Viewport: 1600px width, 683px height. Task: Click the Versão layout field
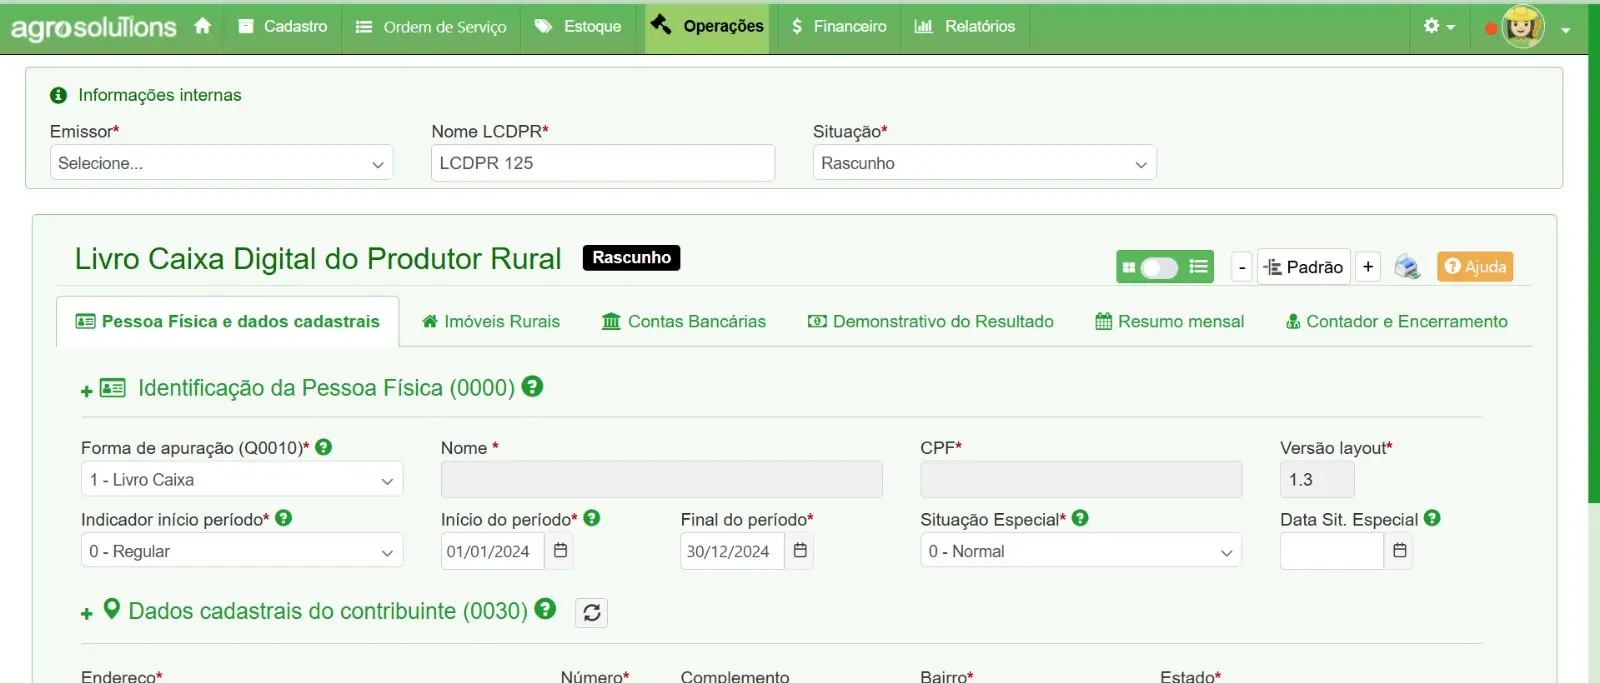[1317, 479]
